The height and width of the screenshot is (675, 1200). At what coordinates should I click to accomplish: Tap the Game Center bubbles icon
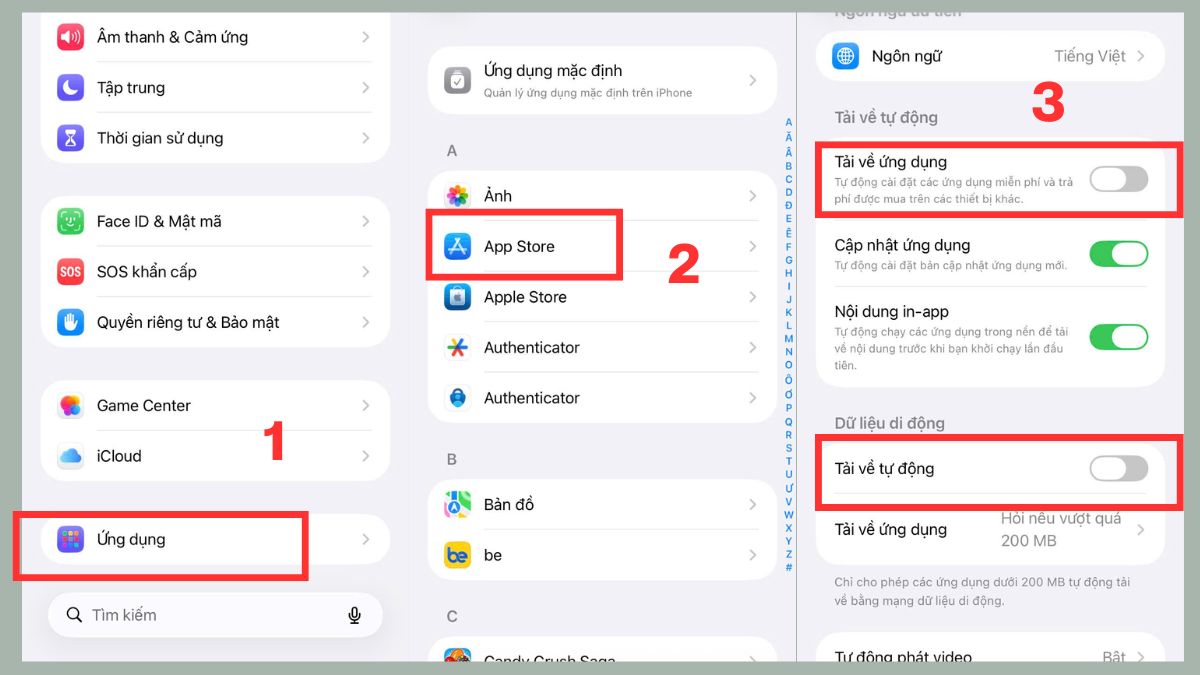pyautogui.click(x=70, y=405)
